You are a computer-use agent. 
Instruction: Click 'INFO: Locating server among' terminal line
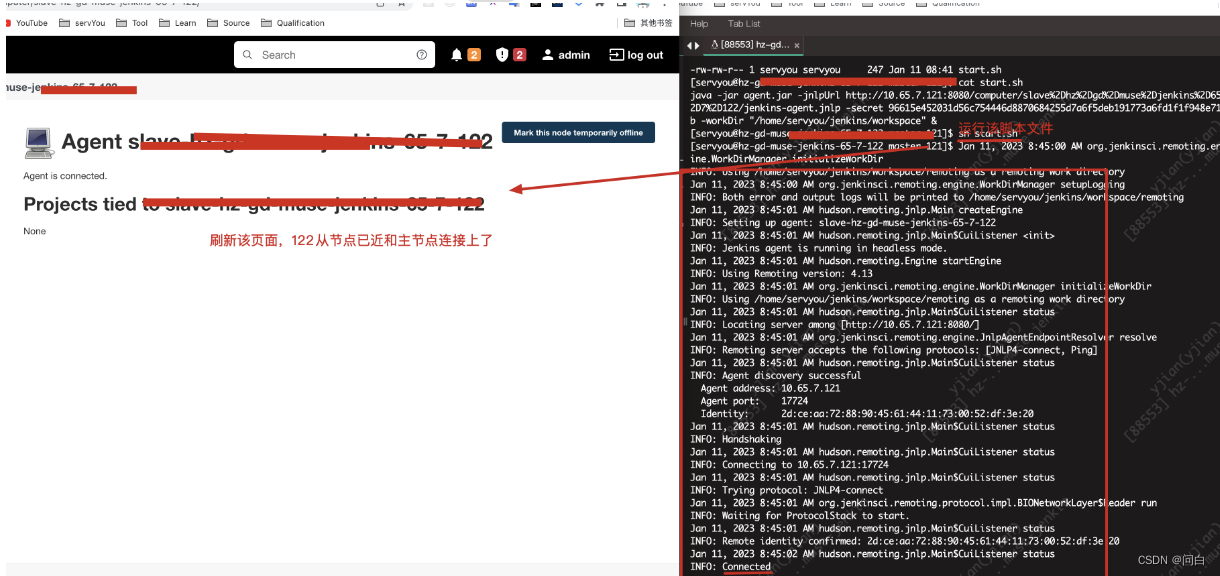coord(835,324)
